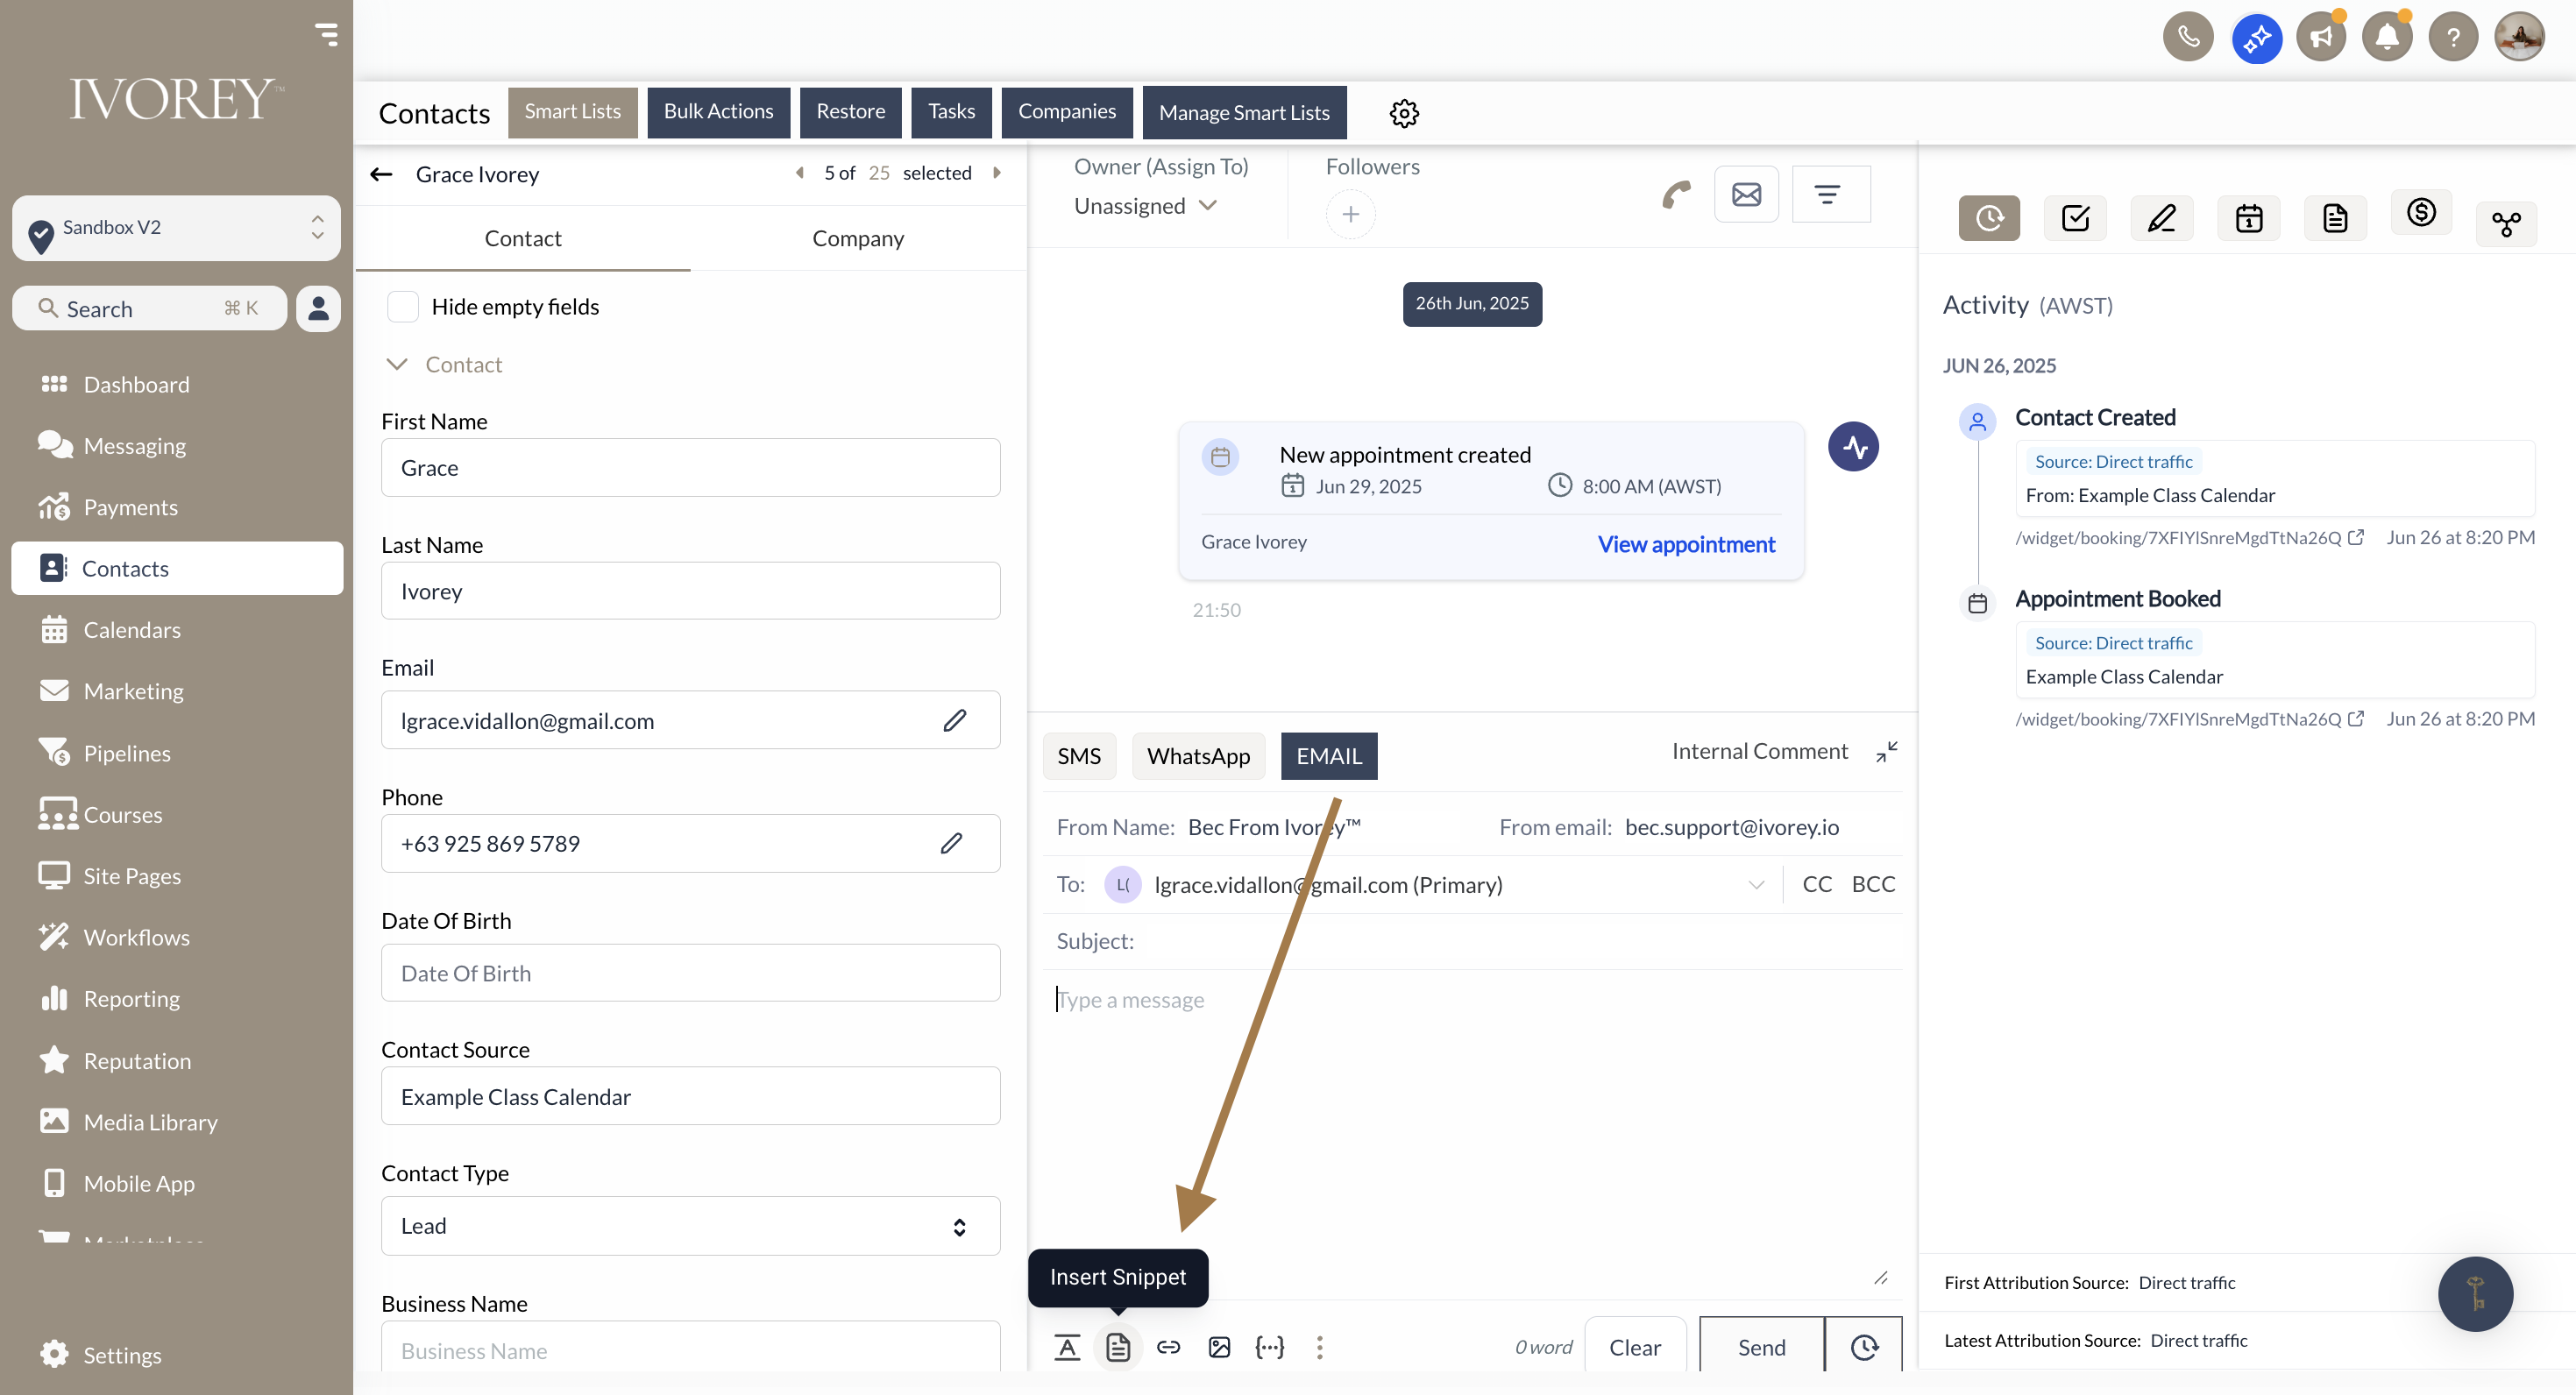Expand the Sandbox V2 account switcher
The width and height of the screenshot is (2576, 1395).
[176, 228]
